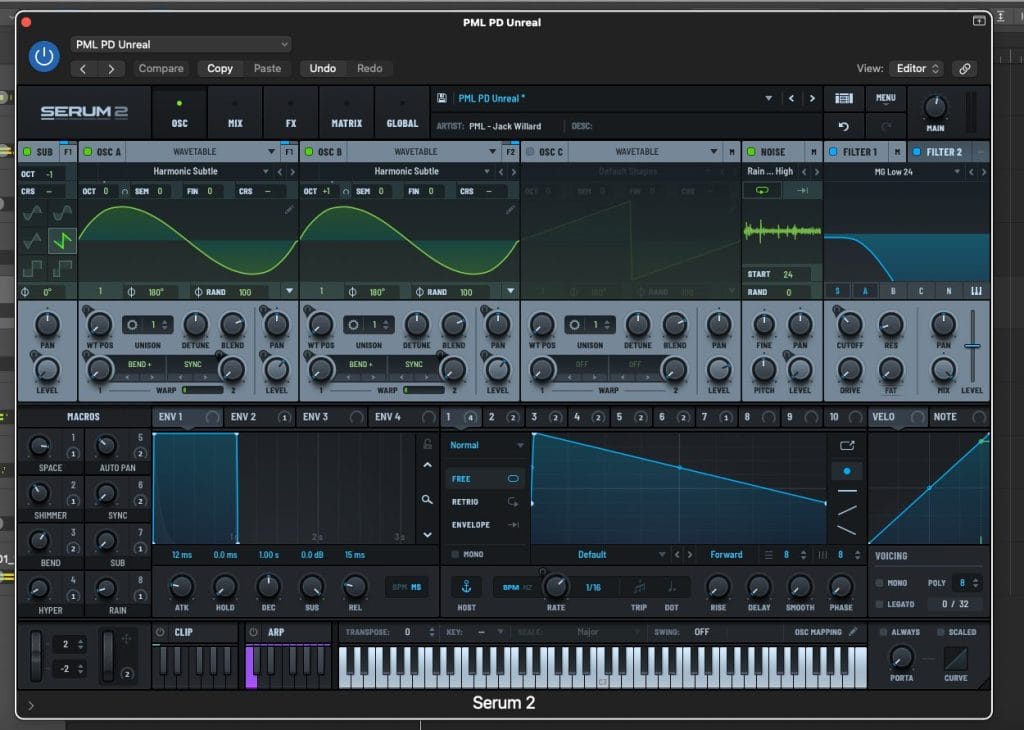Select the green sawtooth sub oscillator shape
Screen dimensions: 1024x730
coord(62,240)
